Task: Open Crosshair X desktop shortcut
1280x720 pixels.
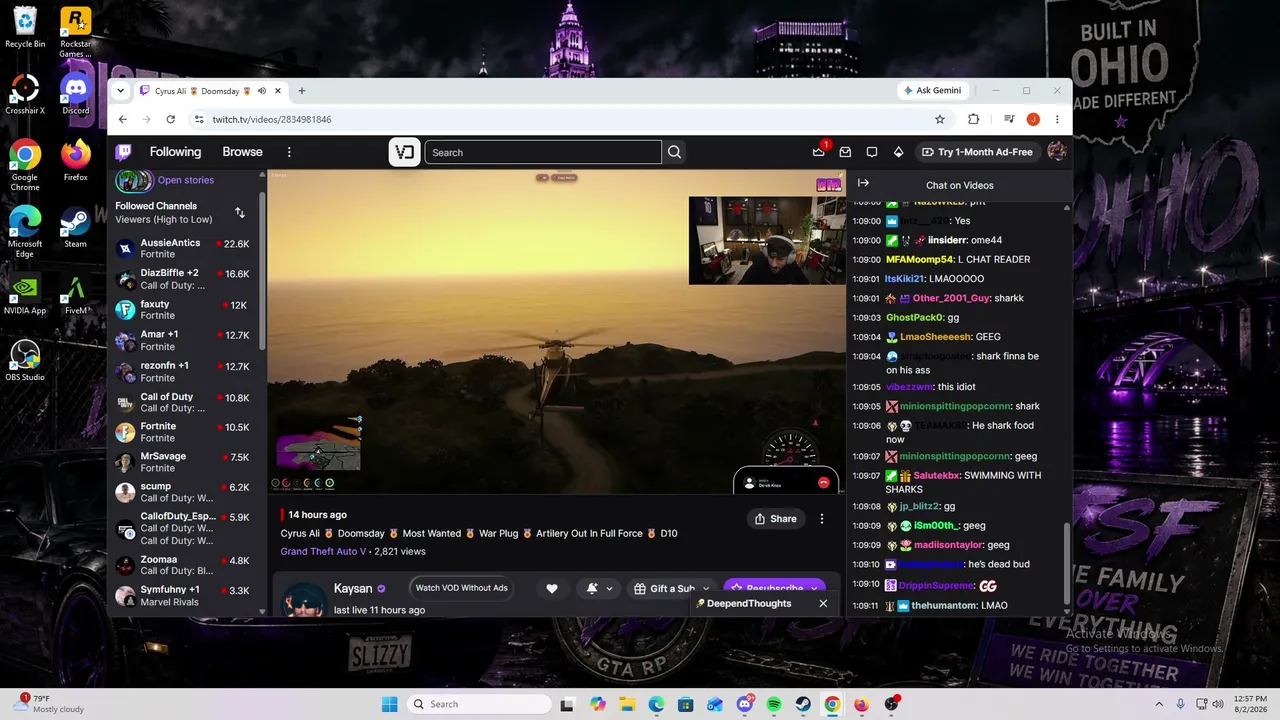Action: pyautogui.click(x=25, y=94)
